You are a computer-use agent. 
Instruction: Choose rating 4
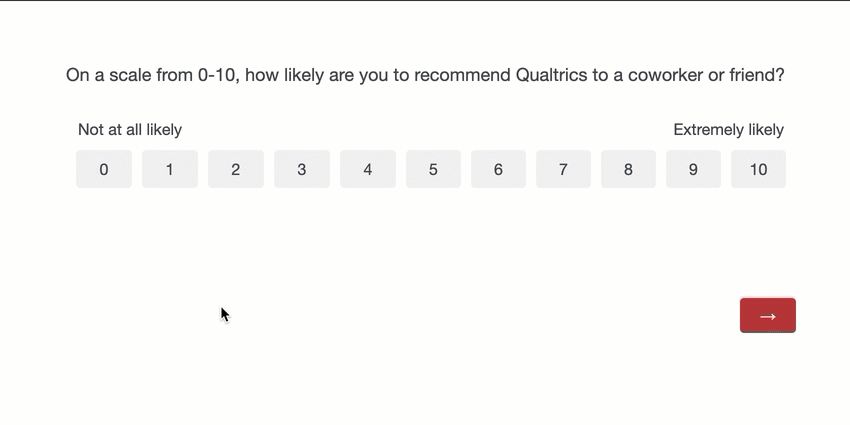[x=368, y=169]
